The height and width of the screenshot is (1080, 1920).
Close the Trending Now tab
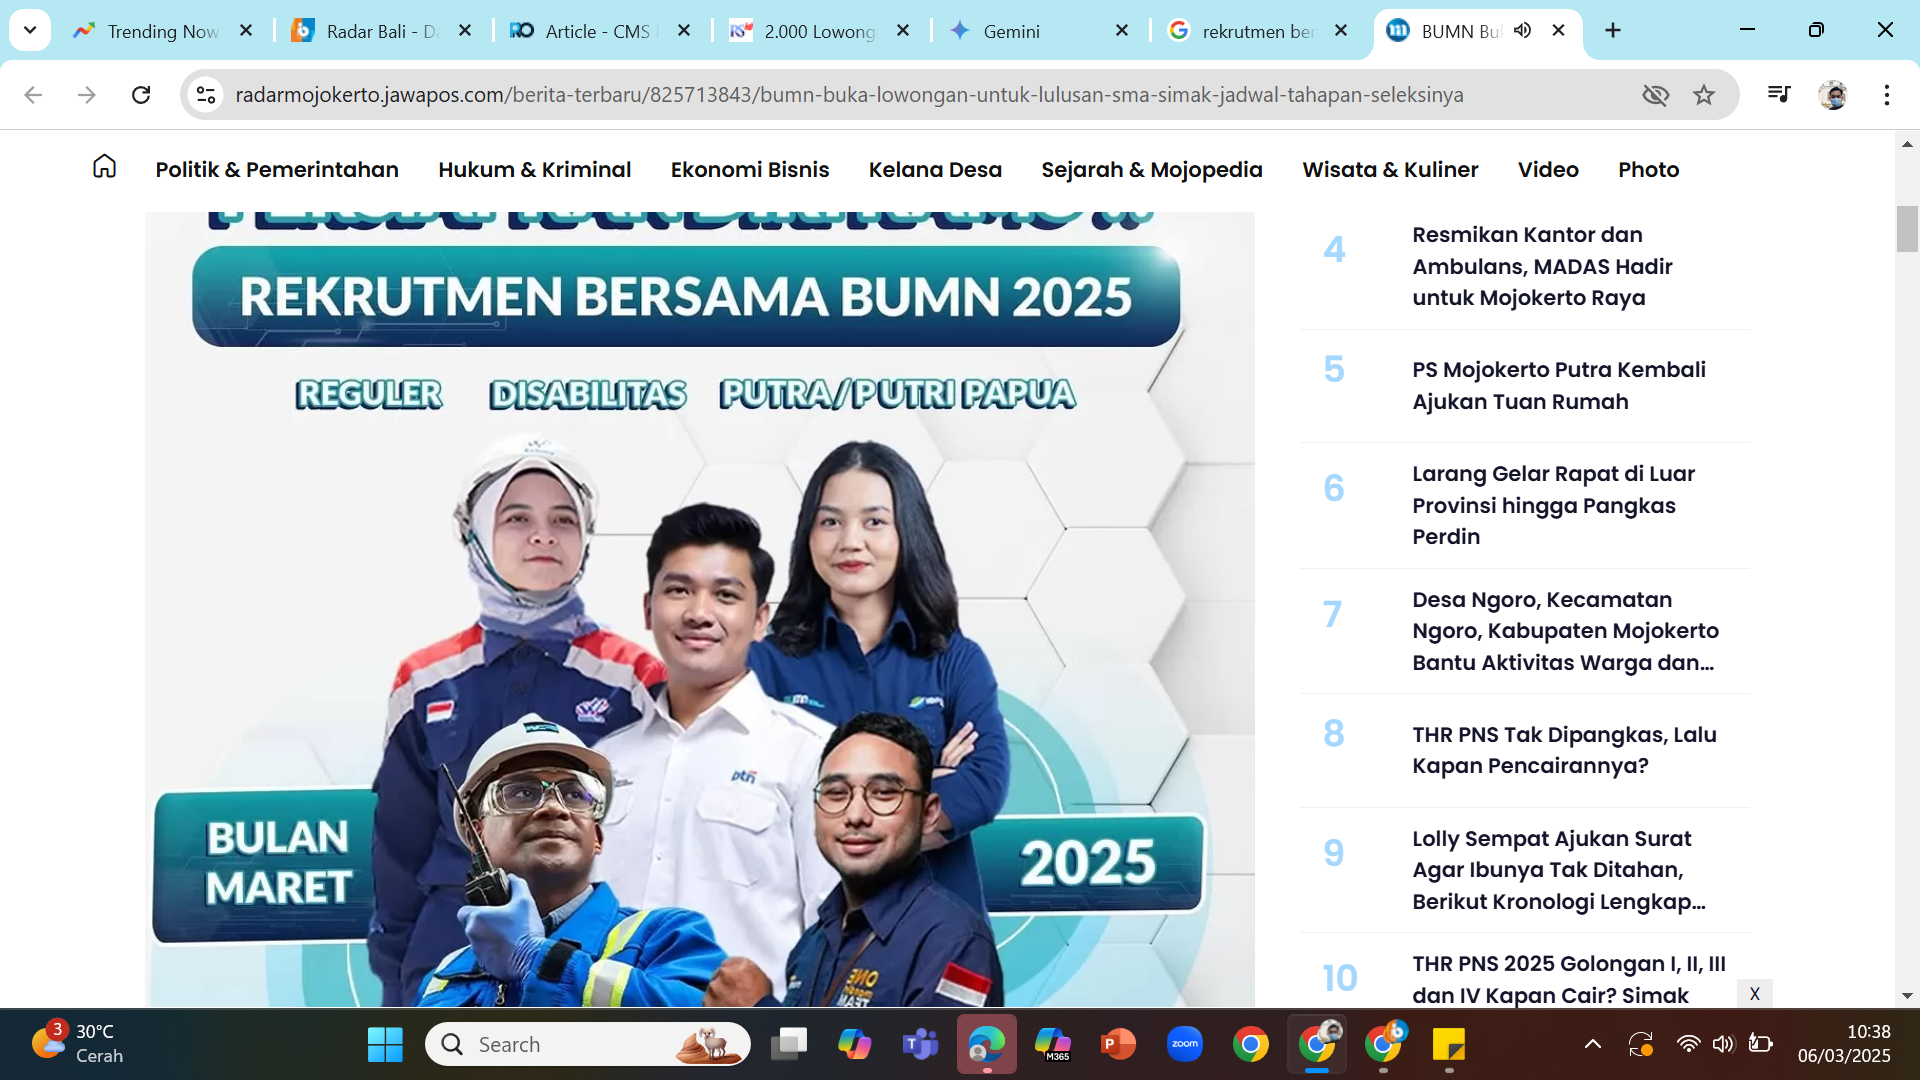tap(246, 31)
